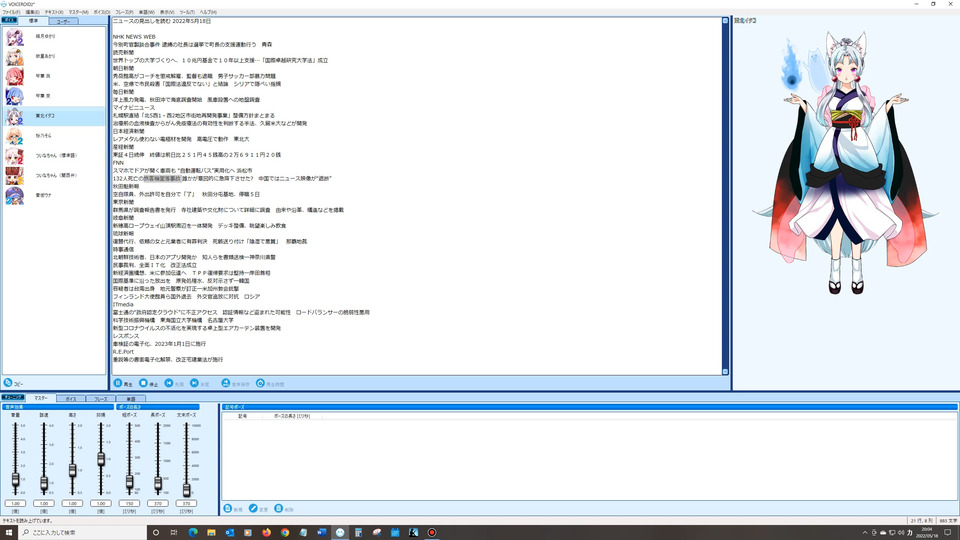Jump to start with 先頭 icon

pos(169,383)
